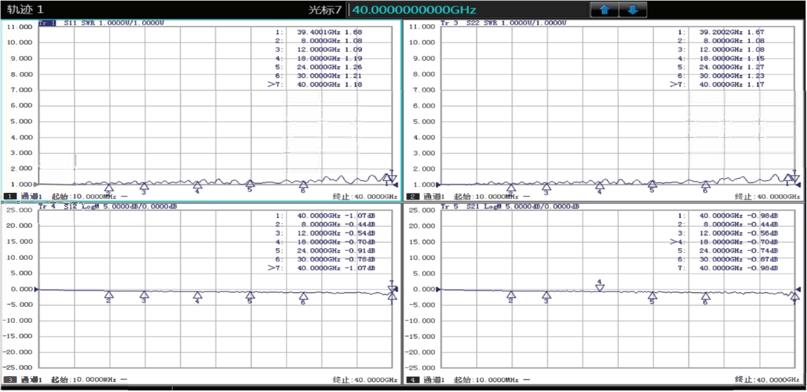807x392 pixels.
Task: Select the 光标7 cursor label
Action: 324,10
